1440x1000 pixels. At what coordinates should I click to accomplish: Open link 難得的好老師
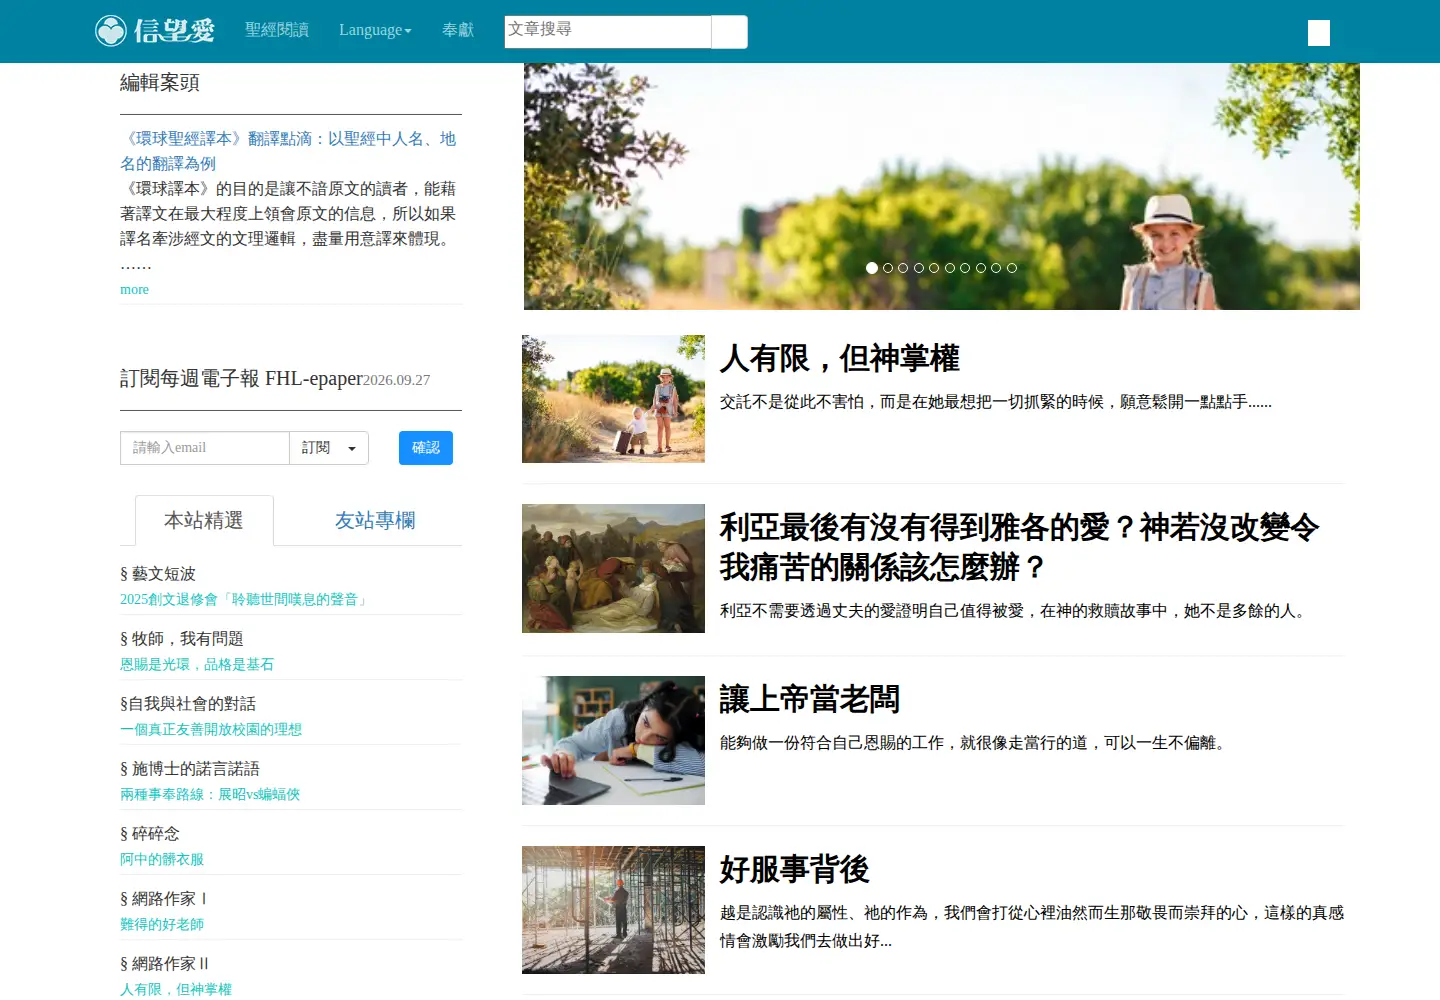pos(162,924)
